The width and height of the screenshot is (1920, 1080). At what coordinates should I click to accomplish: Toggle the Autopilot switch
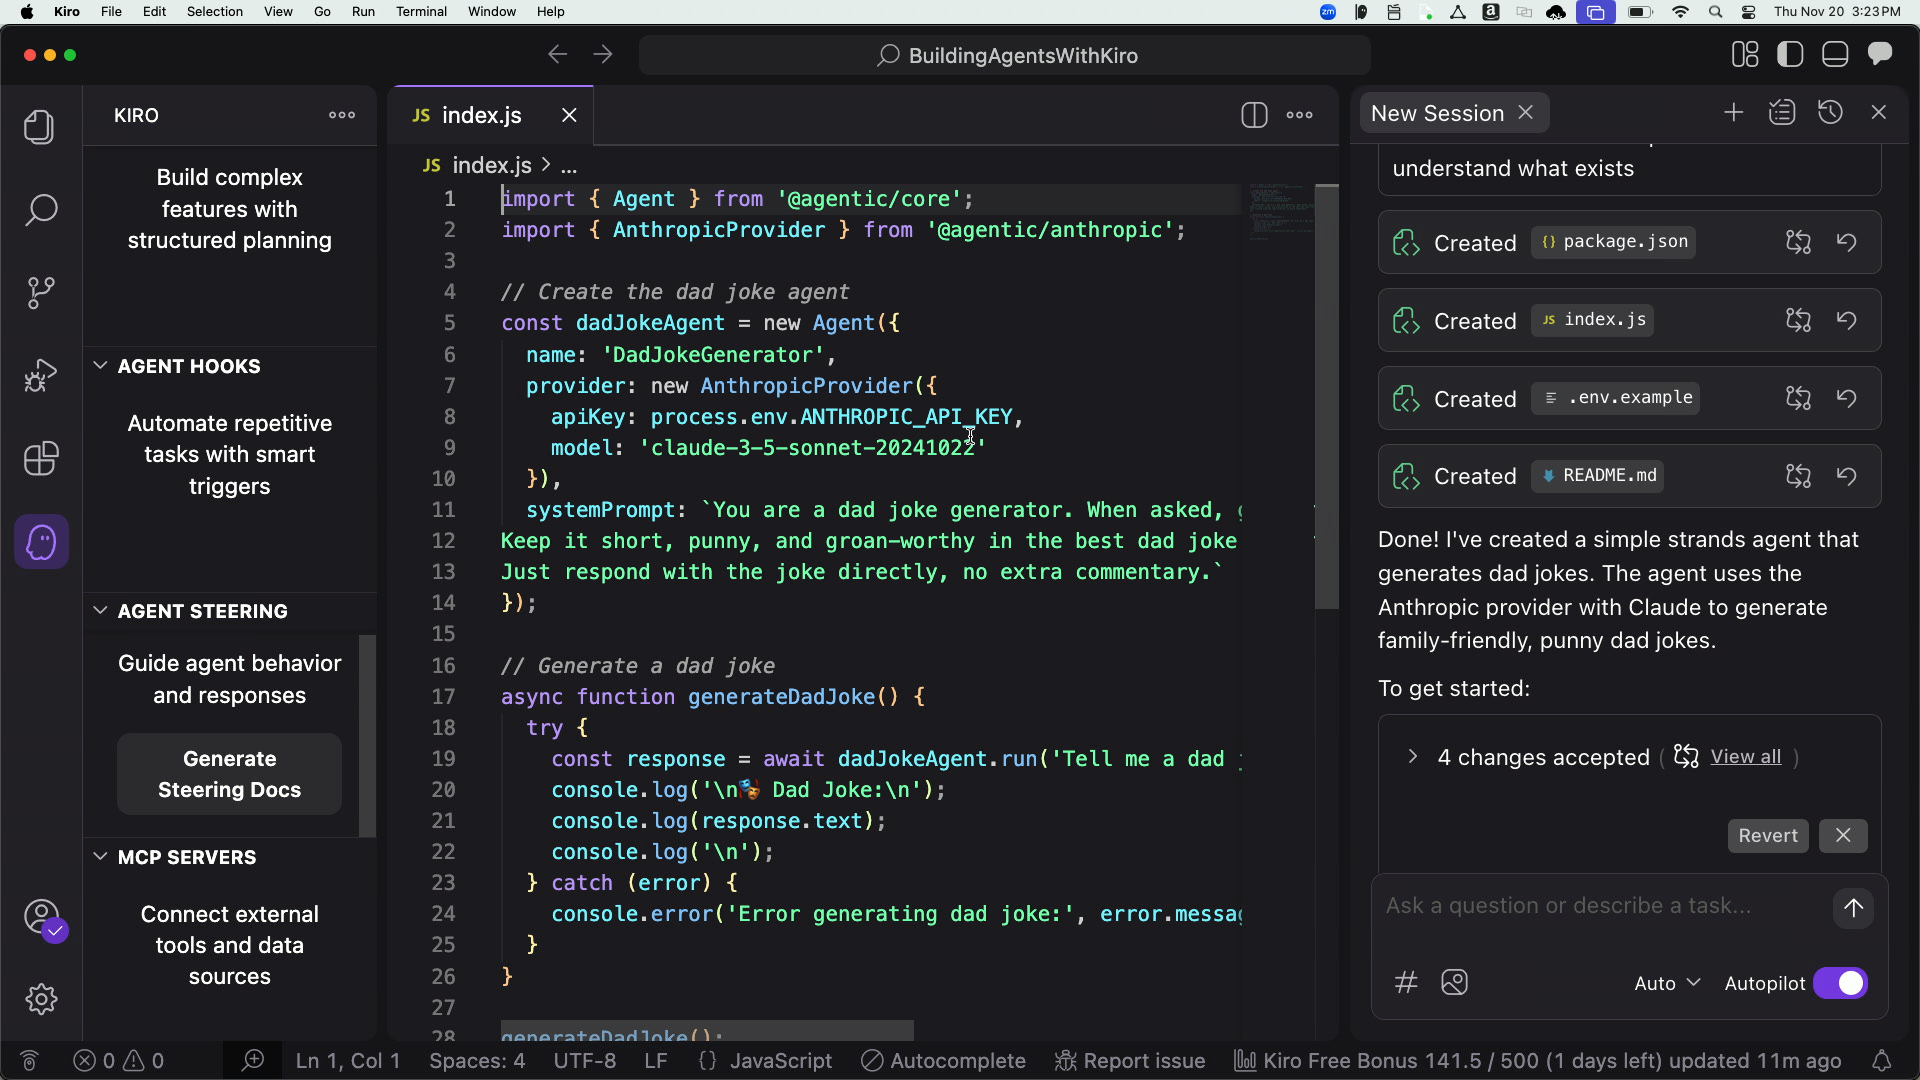coord(1840,984)
